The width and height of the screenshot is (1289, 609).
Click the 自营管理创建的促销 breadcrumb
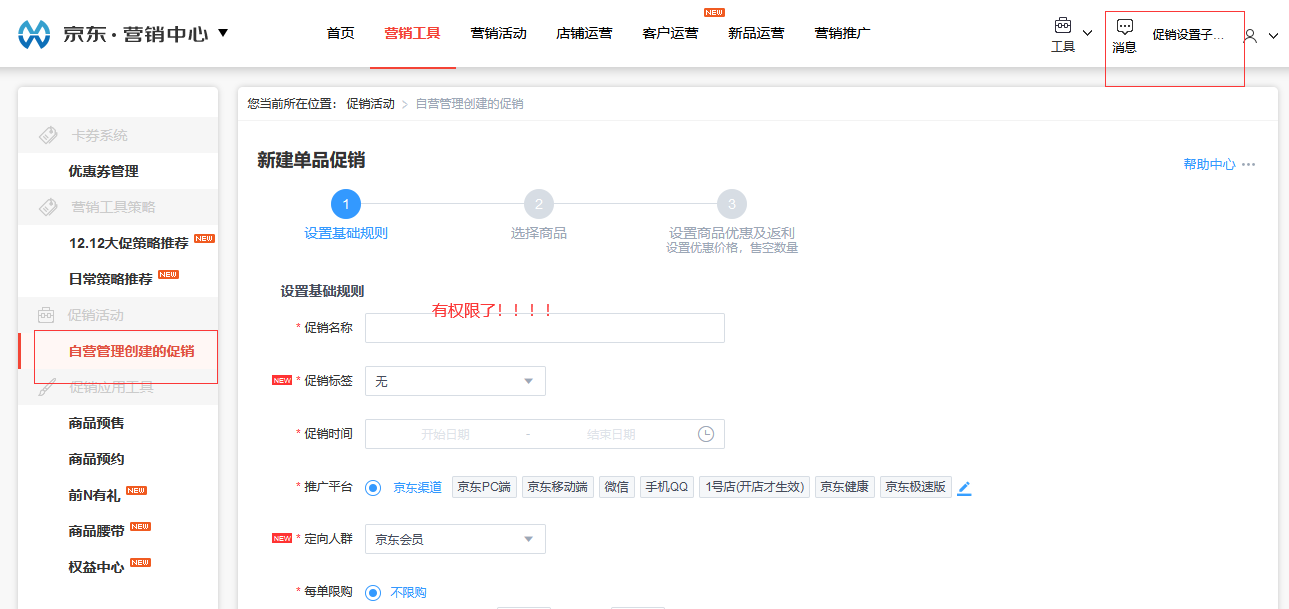click(469, 104)
